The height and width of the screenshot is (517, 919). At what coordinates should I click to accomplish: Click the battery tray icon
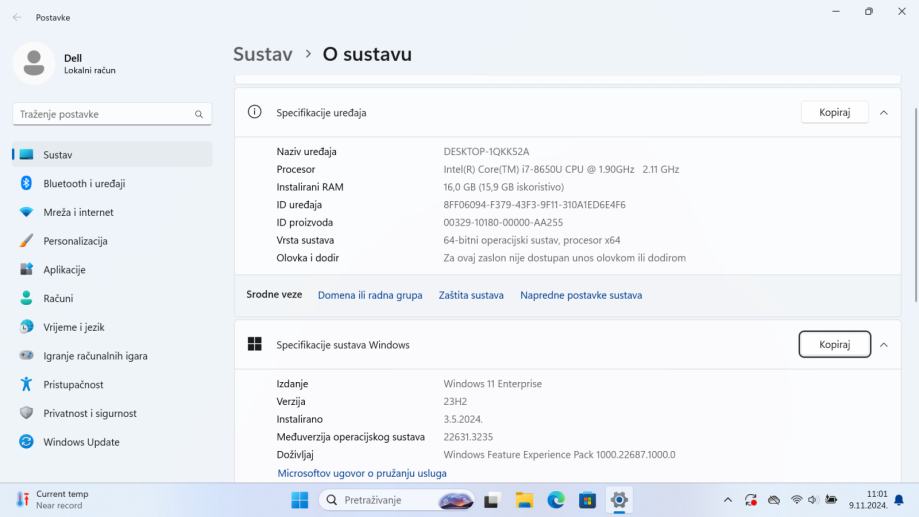[x=831, y=499]
